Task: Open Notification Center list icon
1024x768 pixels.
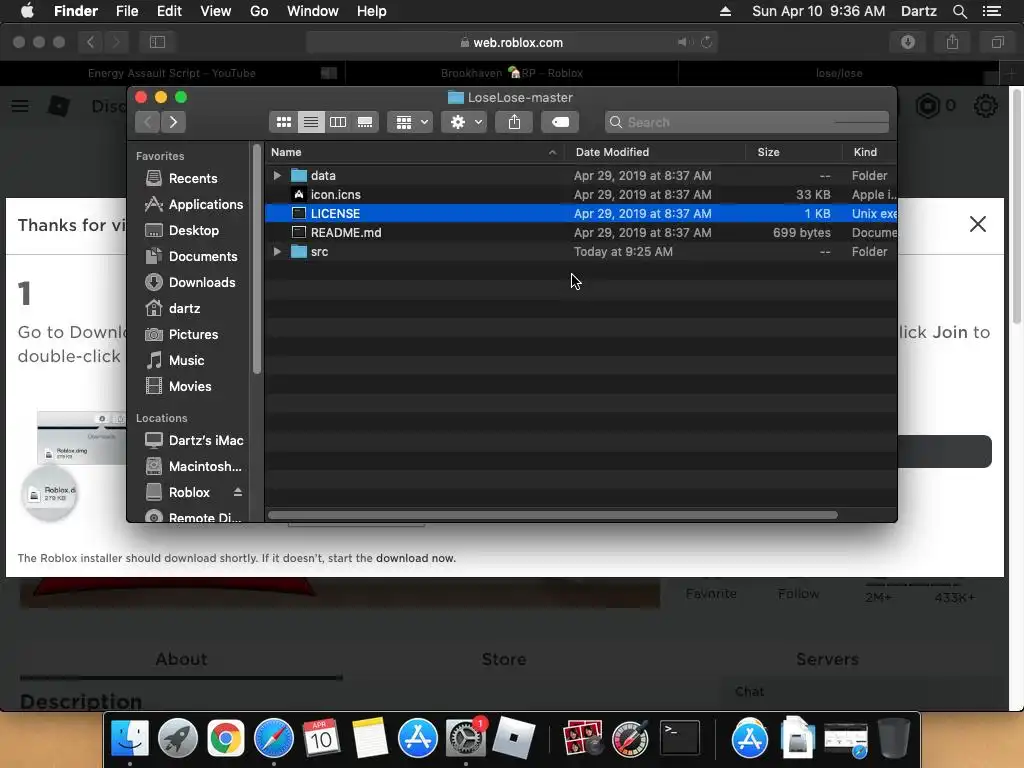Action: [992, 11]
